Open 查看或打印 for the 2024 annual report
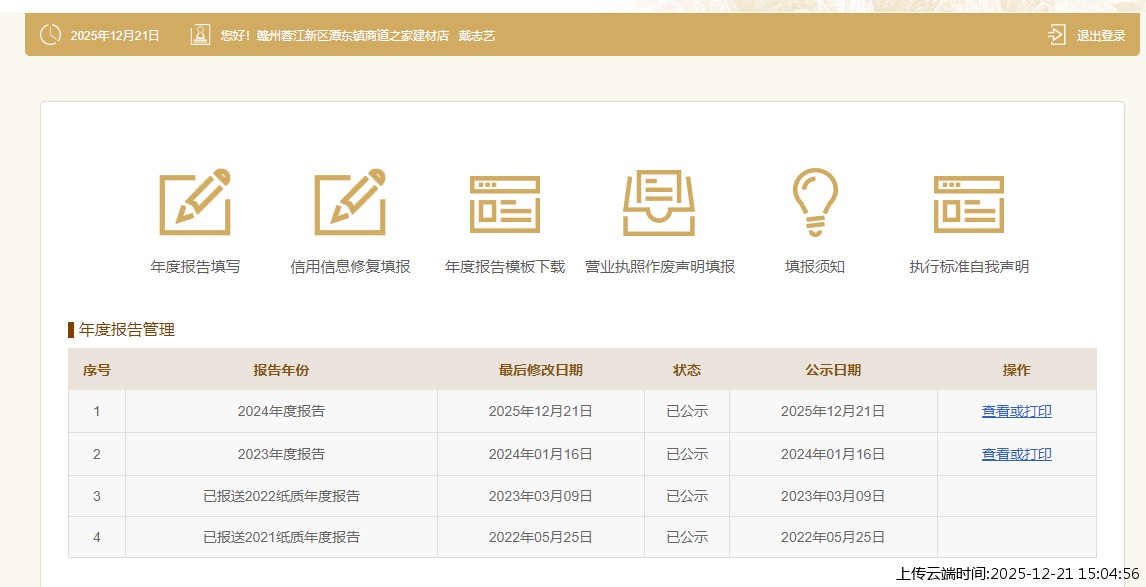1146x587 pixels. pos(1016,411)
